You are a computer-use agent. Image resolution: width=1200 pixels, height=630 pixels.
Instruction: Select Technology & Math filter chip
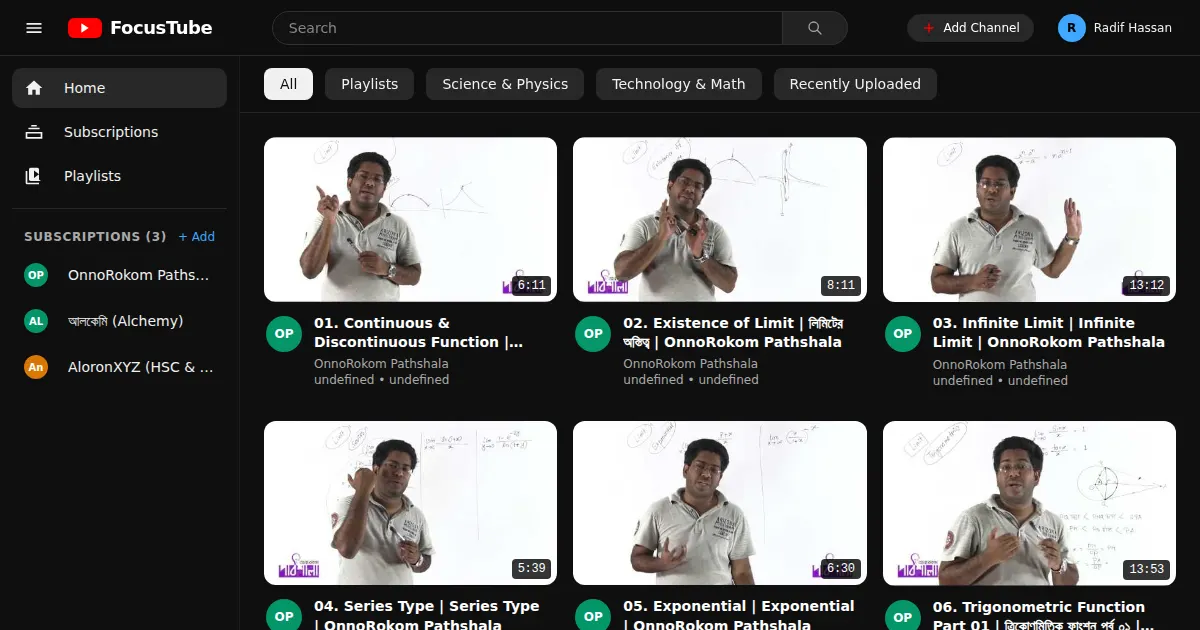679,84
